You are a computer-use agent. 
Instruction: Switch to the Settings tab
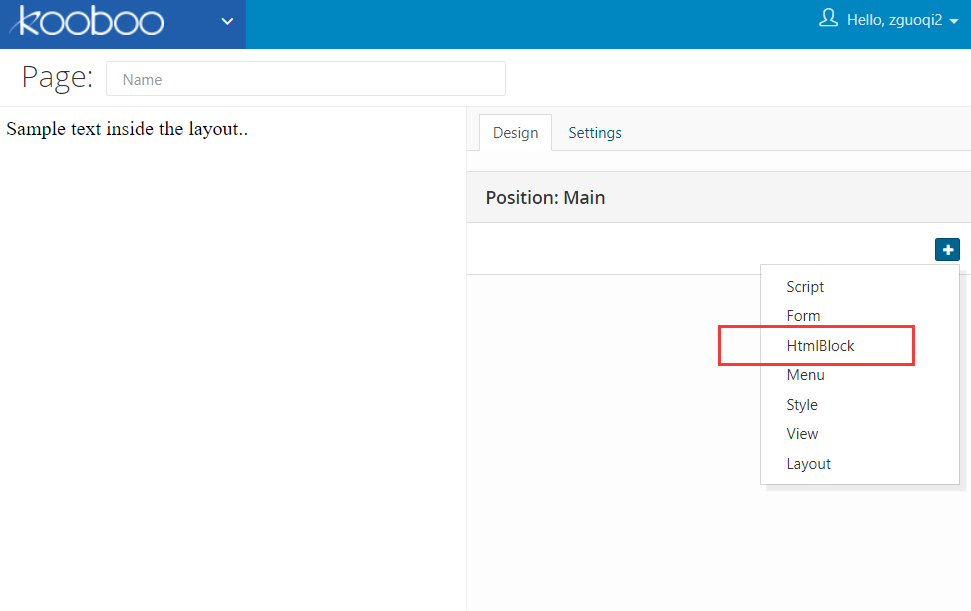click(594, 132)
